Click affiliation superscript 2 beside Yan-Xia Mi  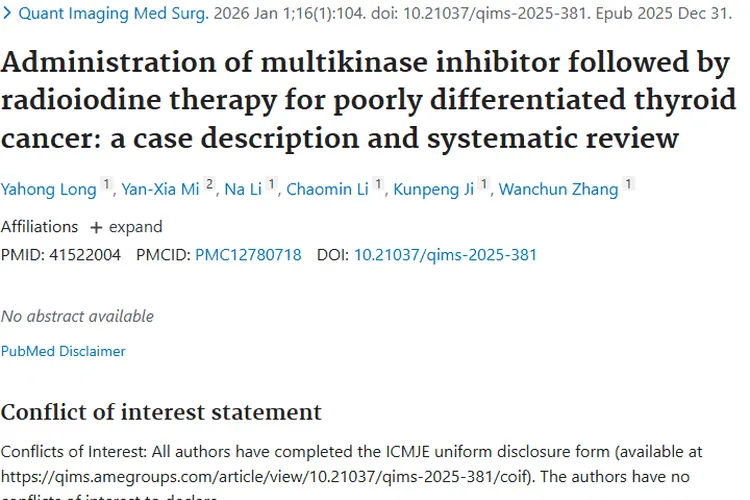coord(210,185)
